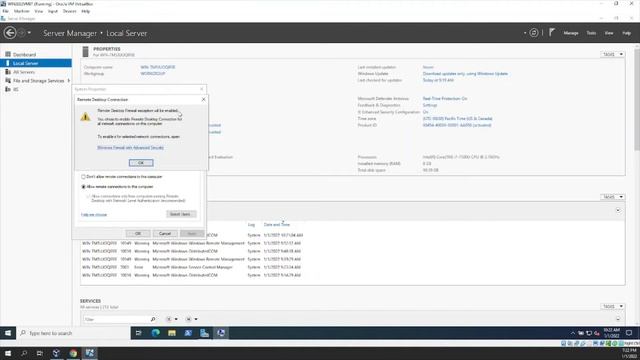Open the View menu in Server Manager
This screenshot has width=640, height=360.
coord(609,33)
